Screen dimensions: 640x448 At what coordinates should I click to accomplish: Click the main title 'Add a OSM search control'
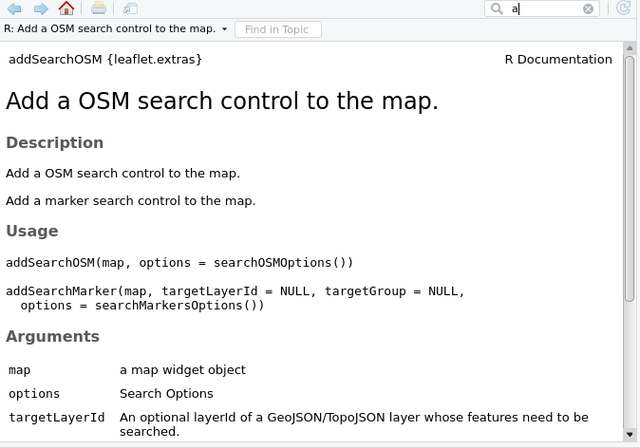pos(222,101)
